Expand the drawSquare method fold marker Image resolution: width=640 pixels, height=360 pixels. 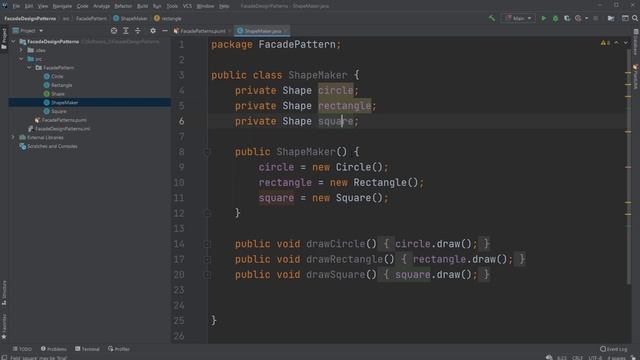tap(207, 275)
